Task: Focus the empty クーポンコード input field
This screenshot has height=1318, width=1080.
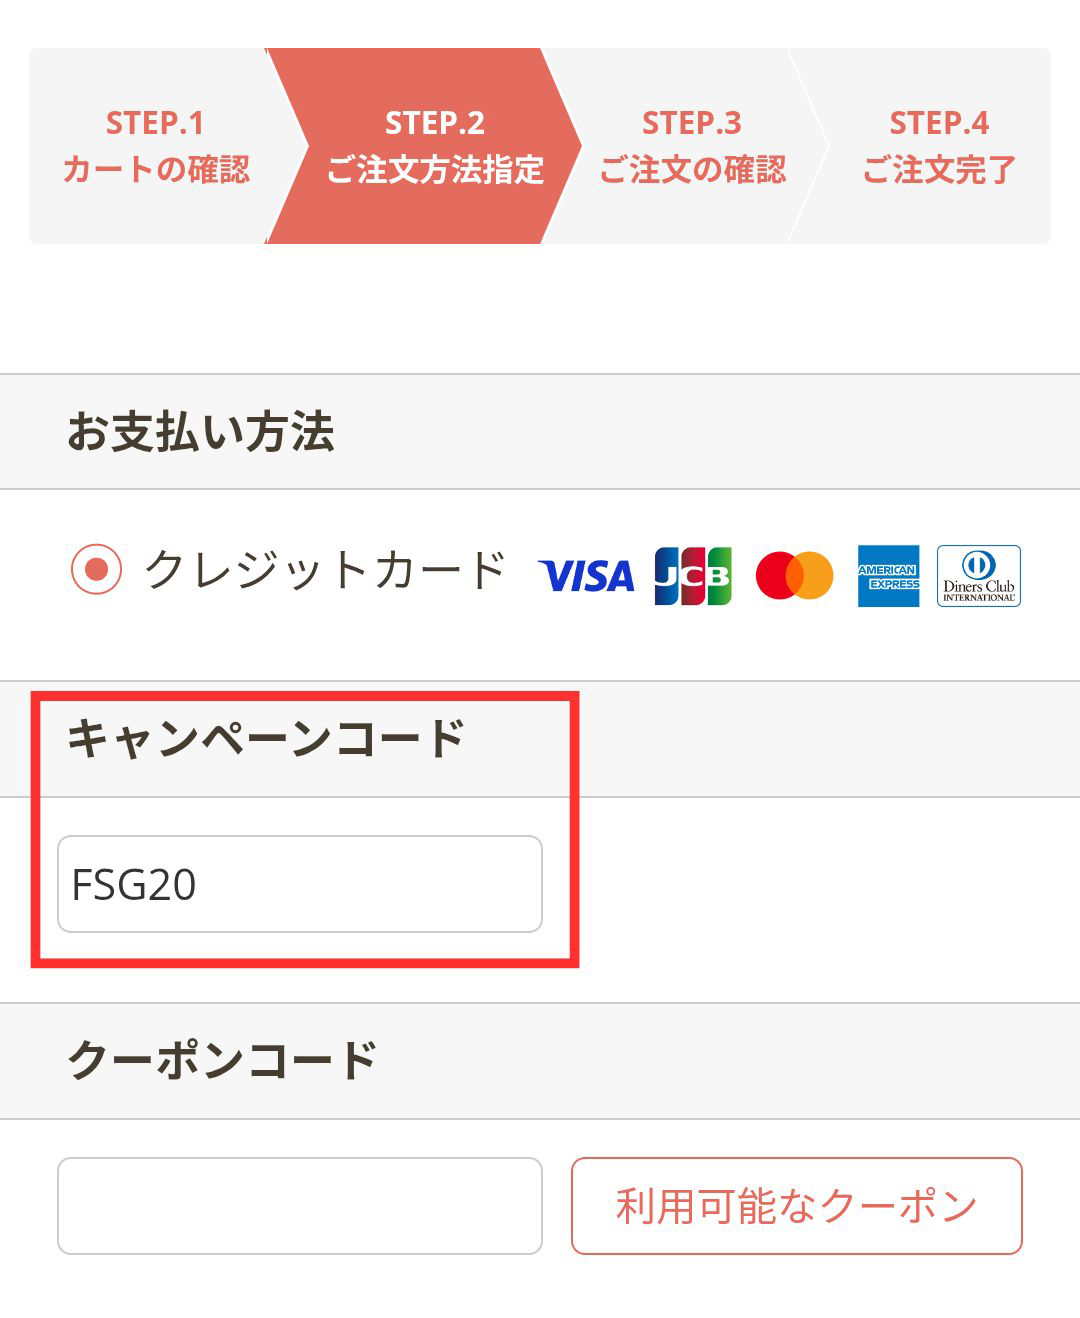Action: click(299, 1205)
